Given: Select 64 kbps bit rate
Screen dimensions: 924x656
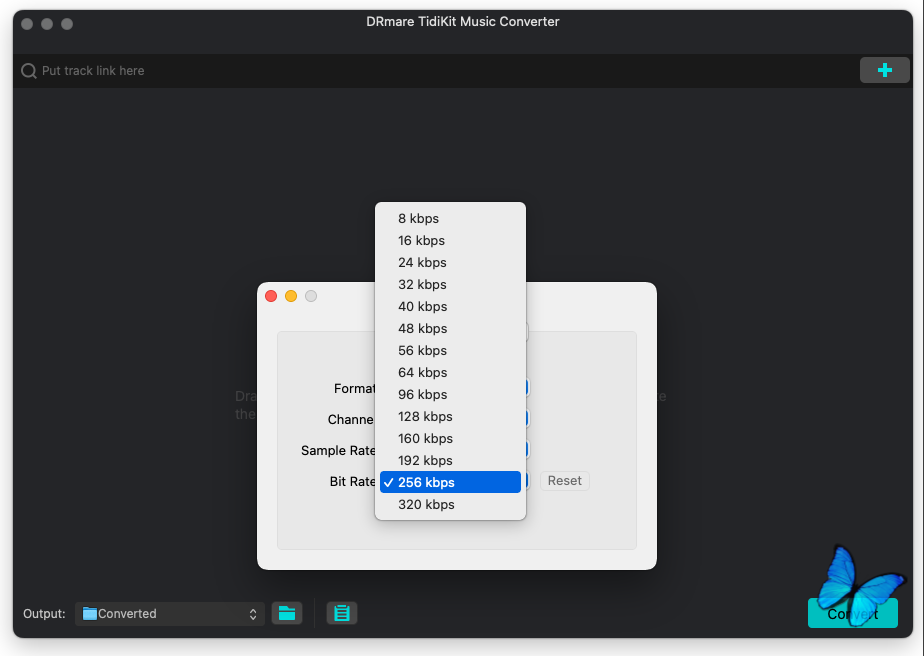Looking at the screenshot, I should tap(450, 372).
